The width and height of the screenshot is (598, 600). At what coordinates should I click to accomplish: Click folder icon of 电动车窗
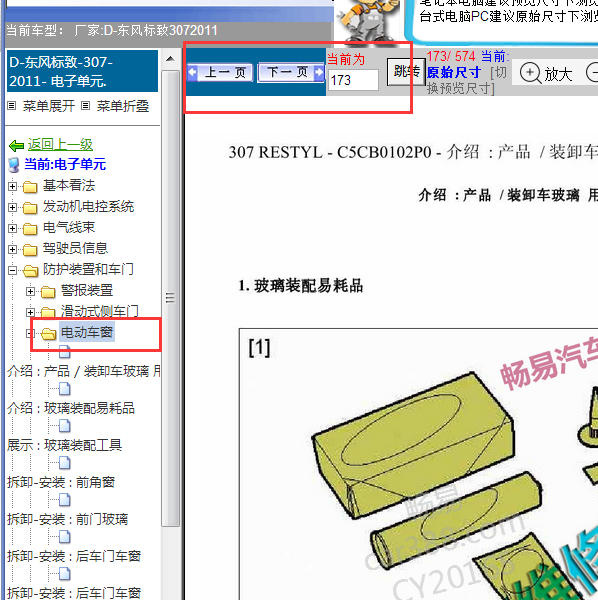point(49,334)
